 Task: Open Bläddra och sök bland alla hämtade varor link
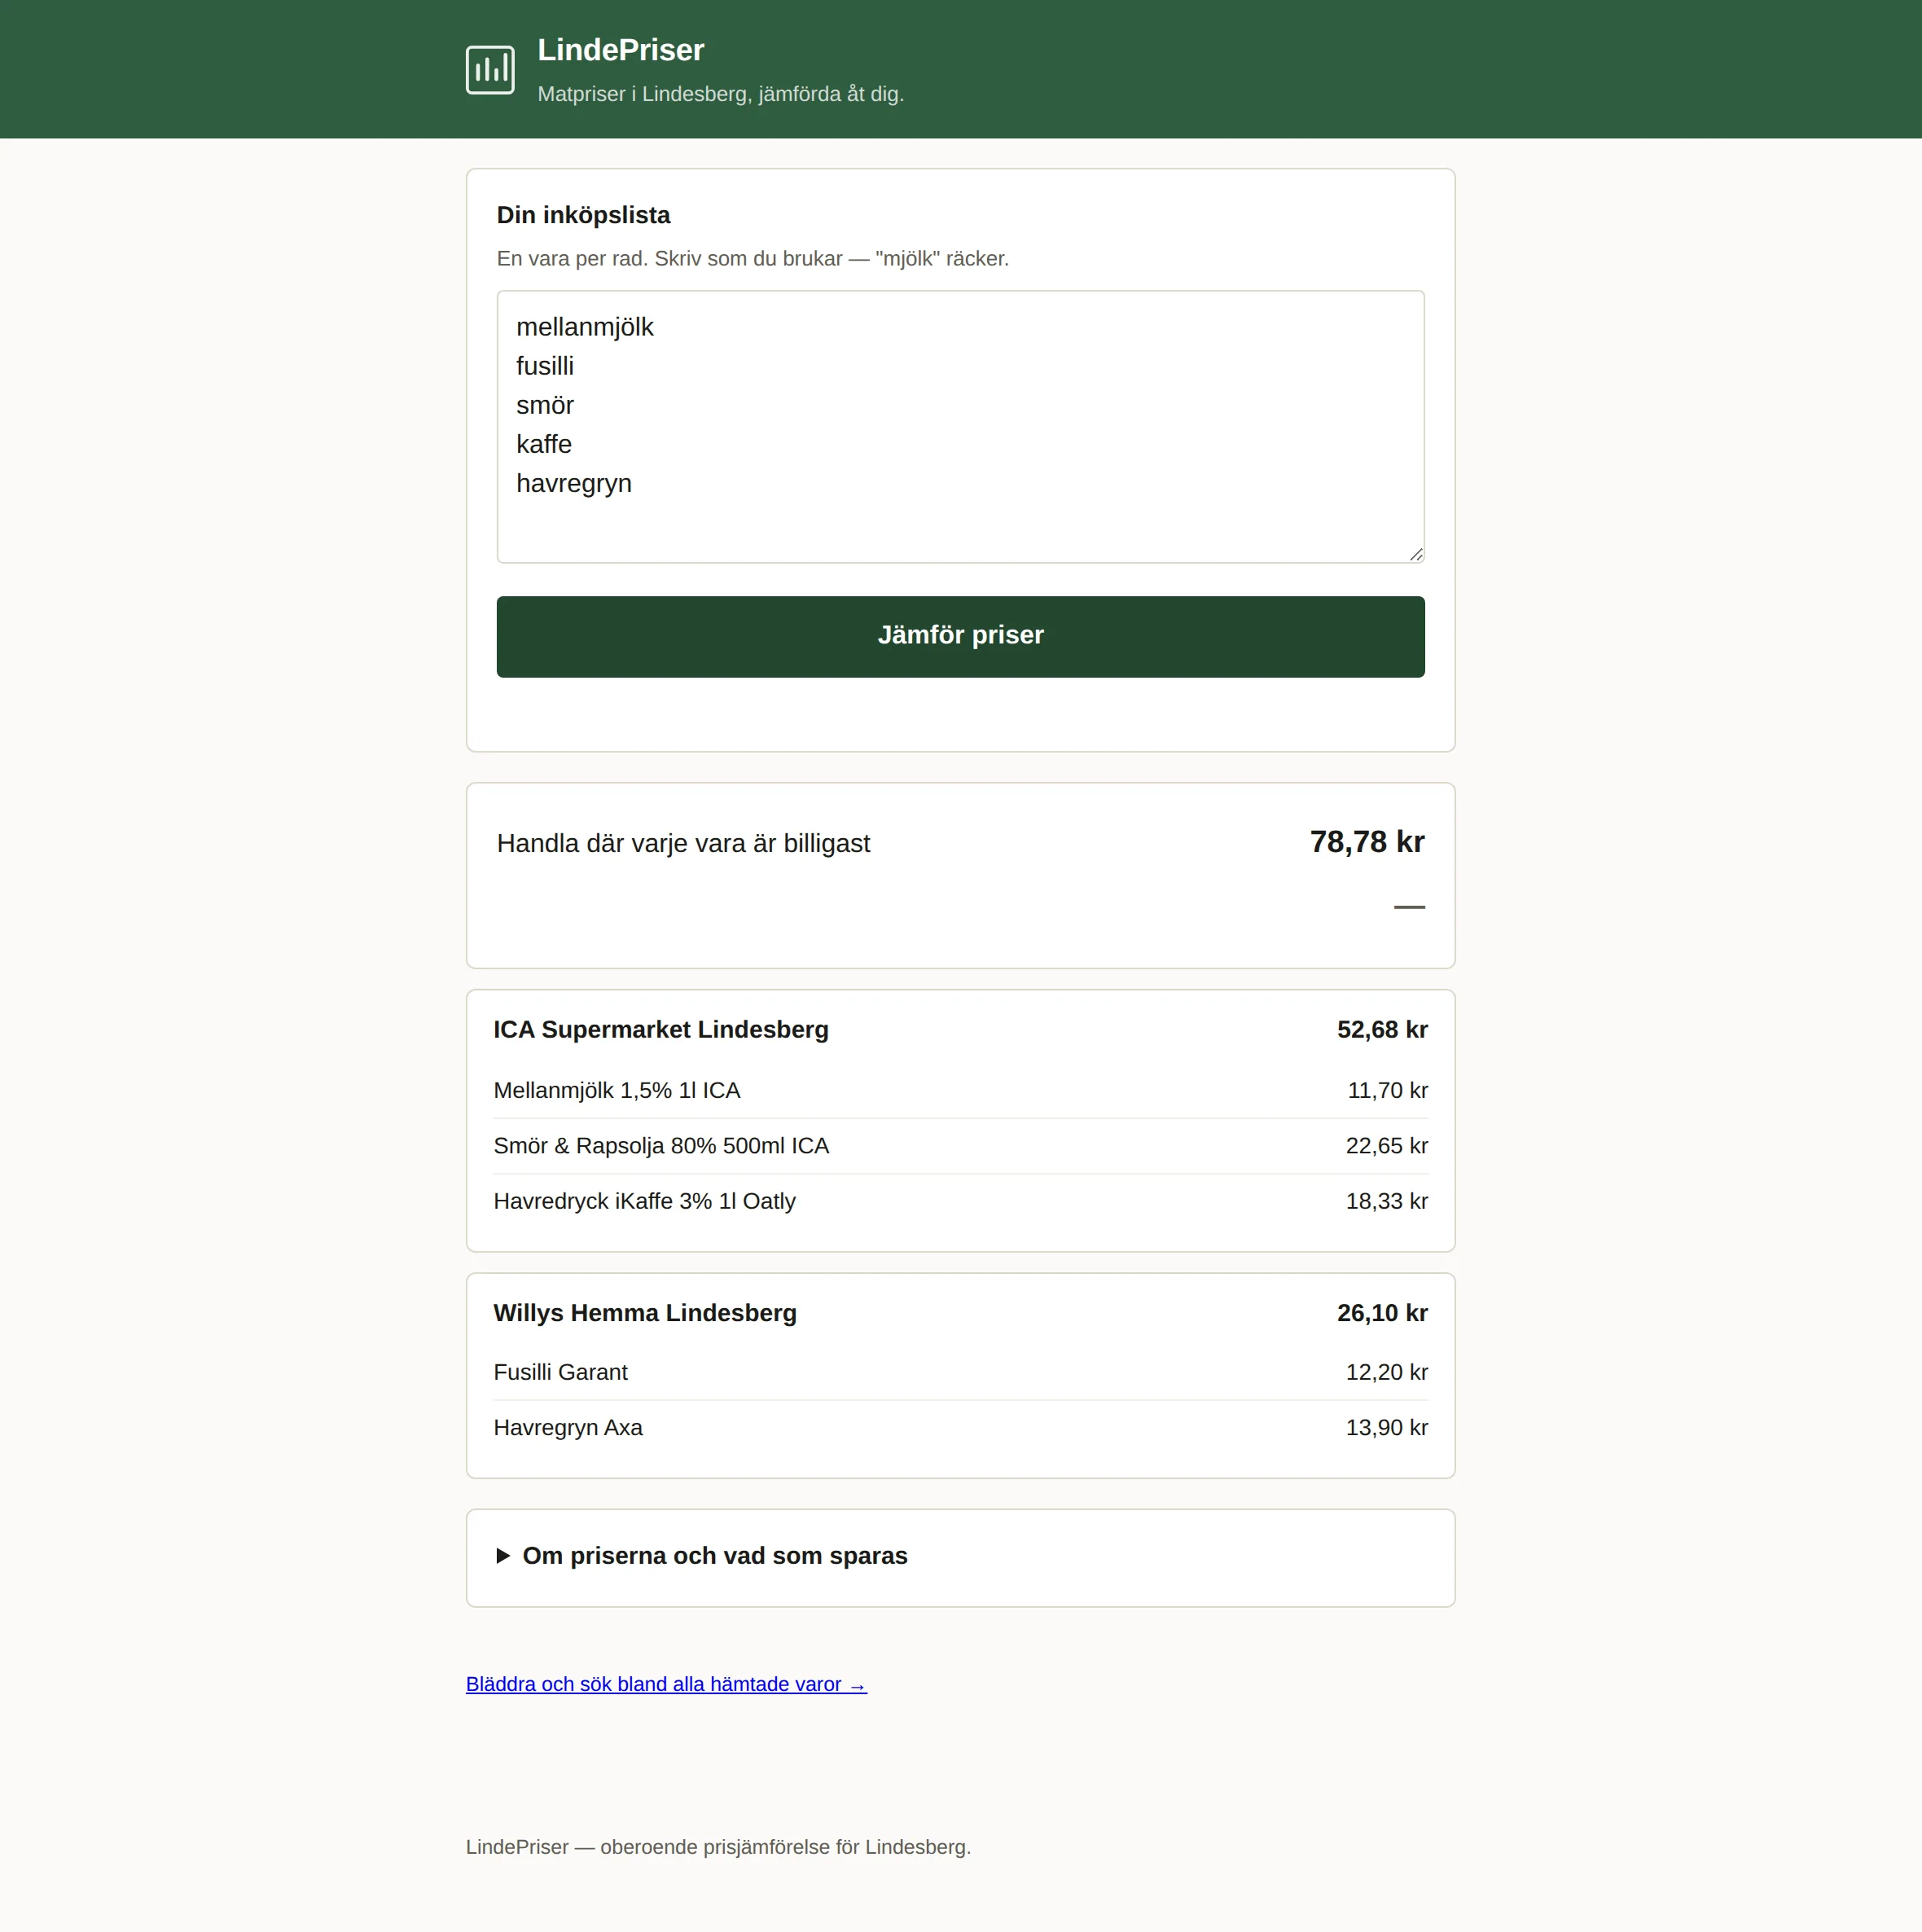pos(666,1684)
